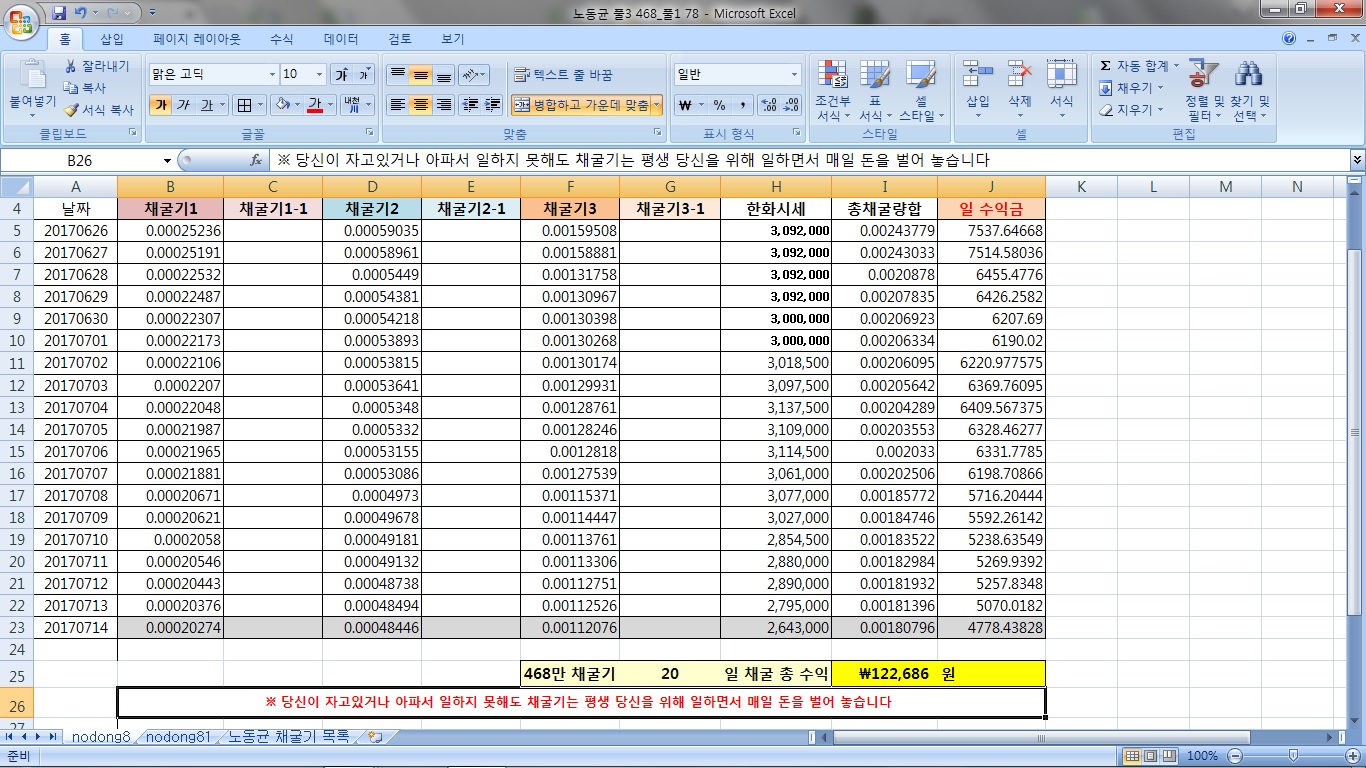Click the red font color 가 button

pos(315,105)
